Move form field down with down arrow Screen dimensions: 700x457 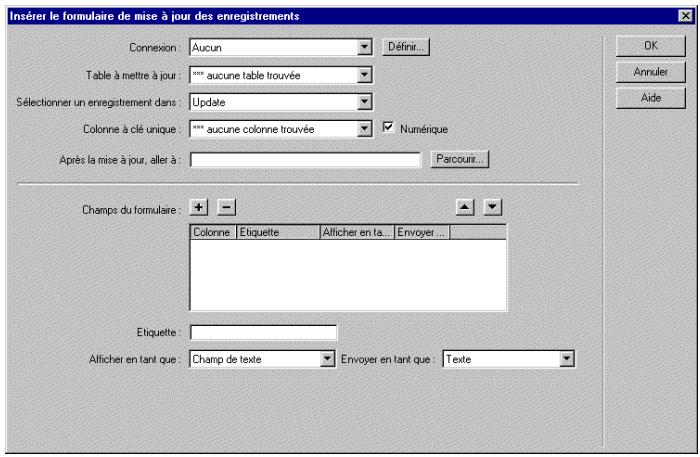coord(492,207)
